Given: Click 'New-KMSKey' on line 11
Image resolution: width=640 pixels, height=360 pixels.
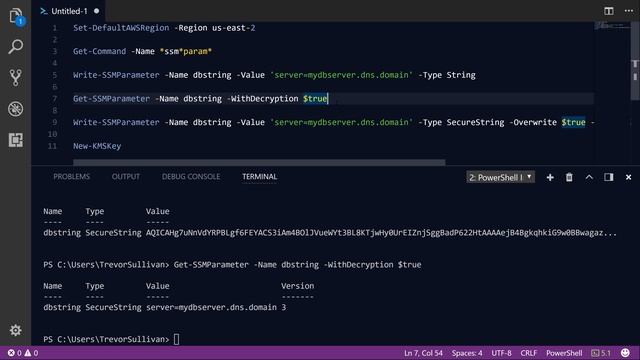Looking at the screenshot, I should point(97,146).
